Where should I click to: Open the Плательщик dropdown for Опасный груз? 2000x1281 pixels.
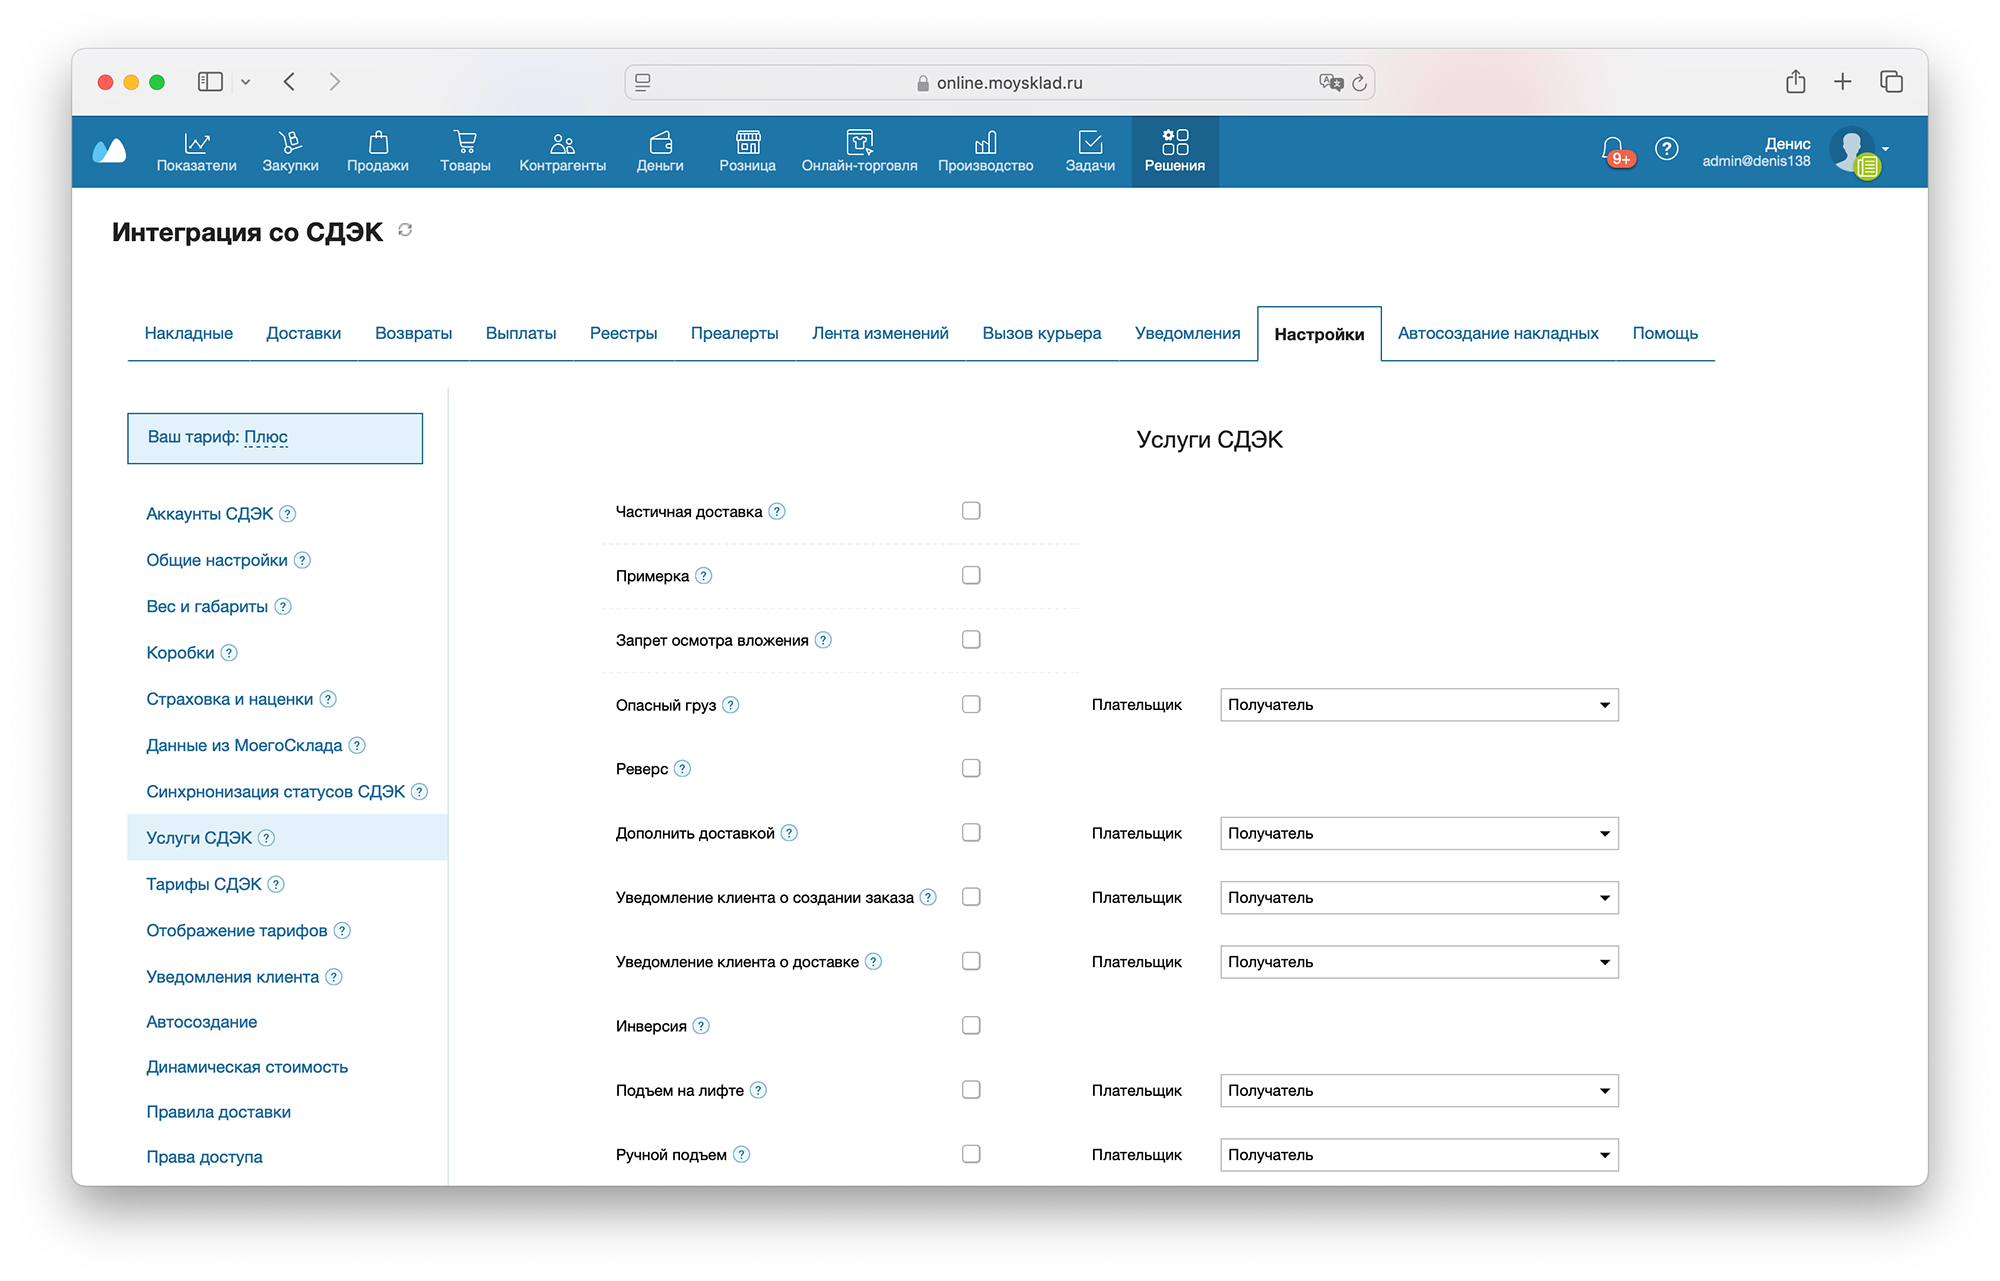tap(1418, 705)
